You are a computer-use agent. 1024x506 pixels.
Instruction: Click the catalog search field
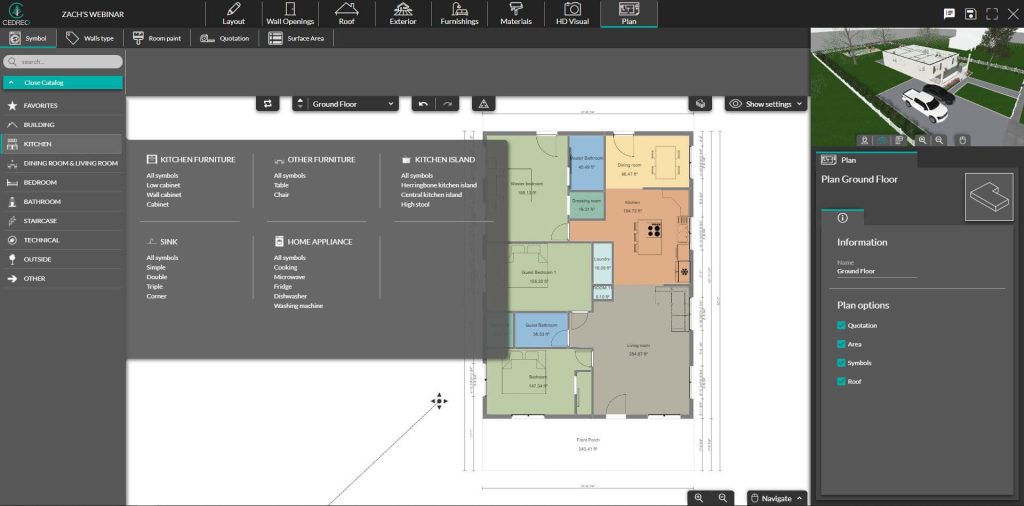62,62
